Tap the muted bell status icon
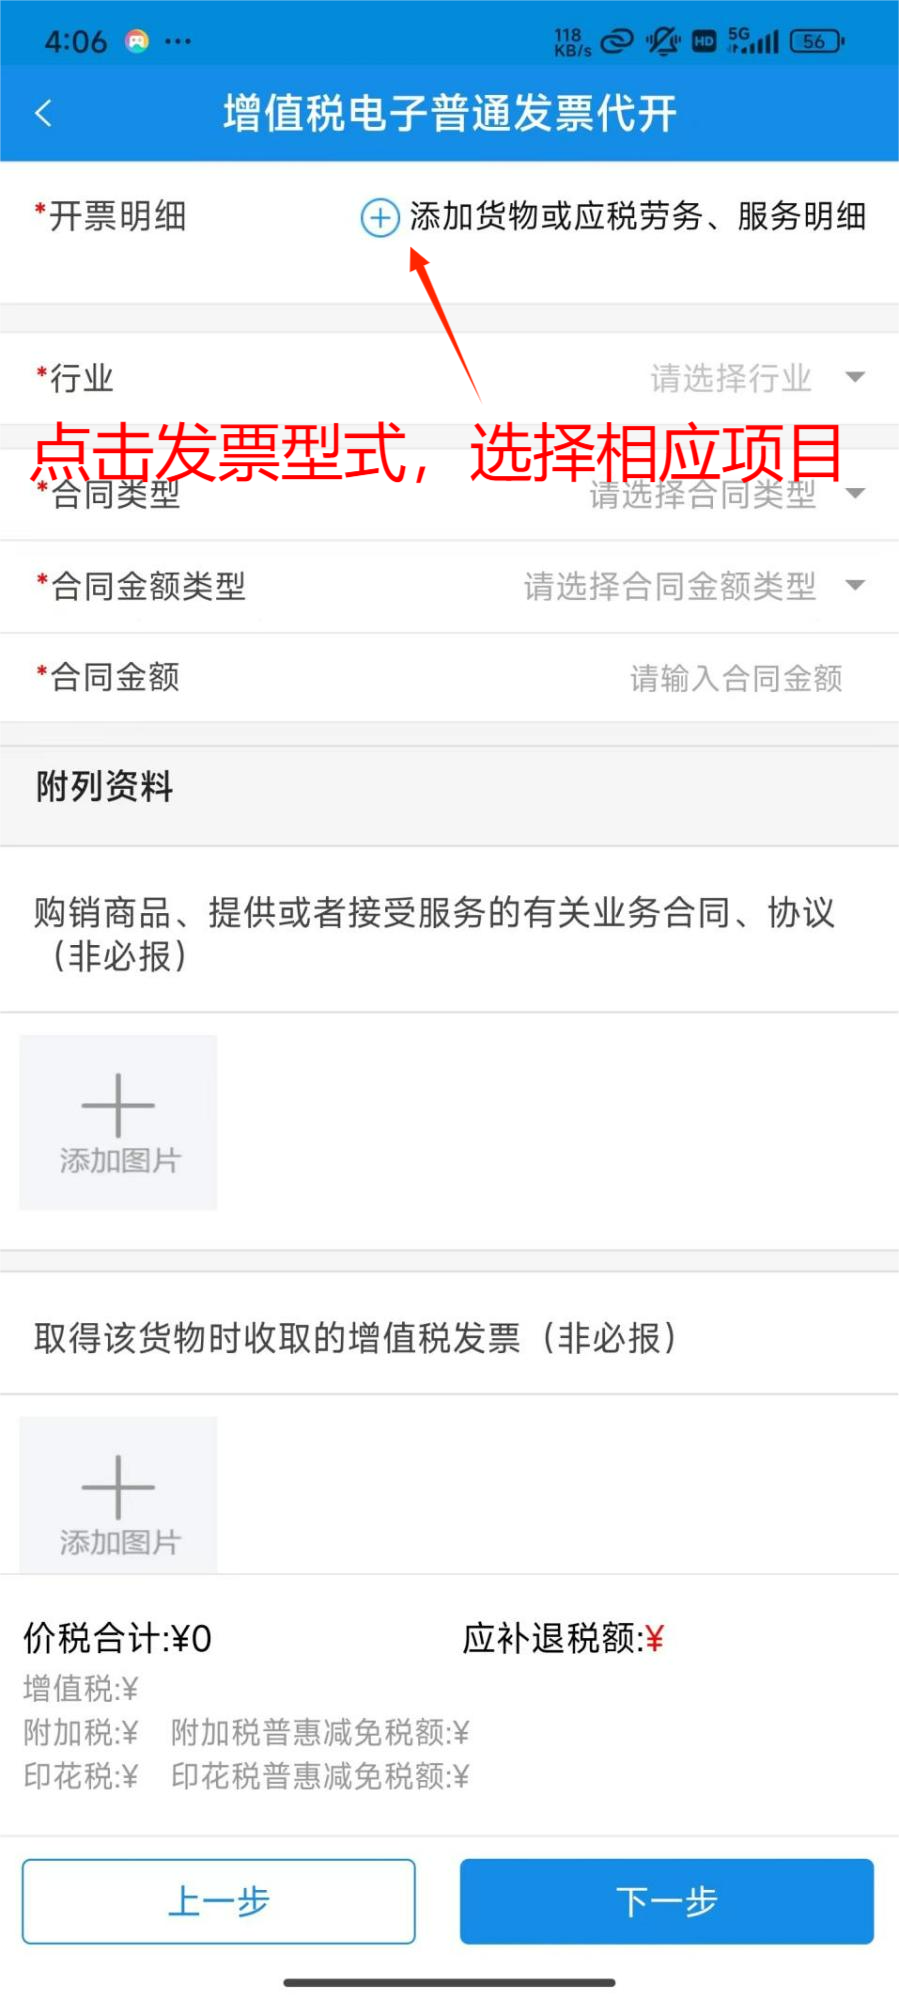 pyautogui.click(x=663, y=41)
